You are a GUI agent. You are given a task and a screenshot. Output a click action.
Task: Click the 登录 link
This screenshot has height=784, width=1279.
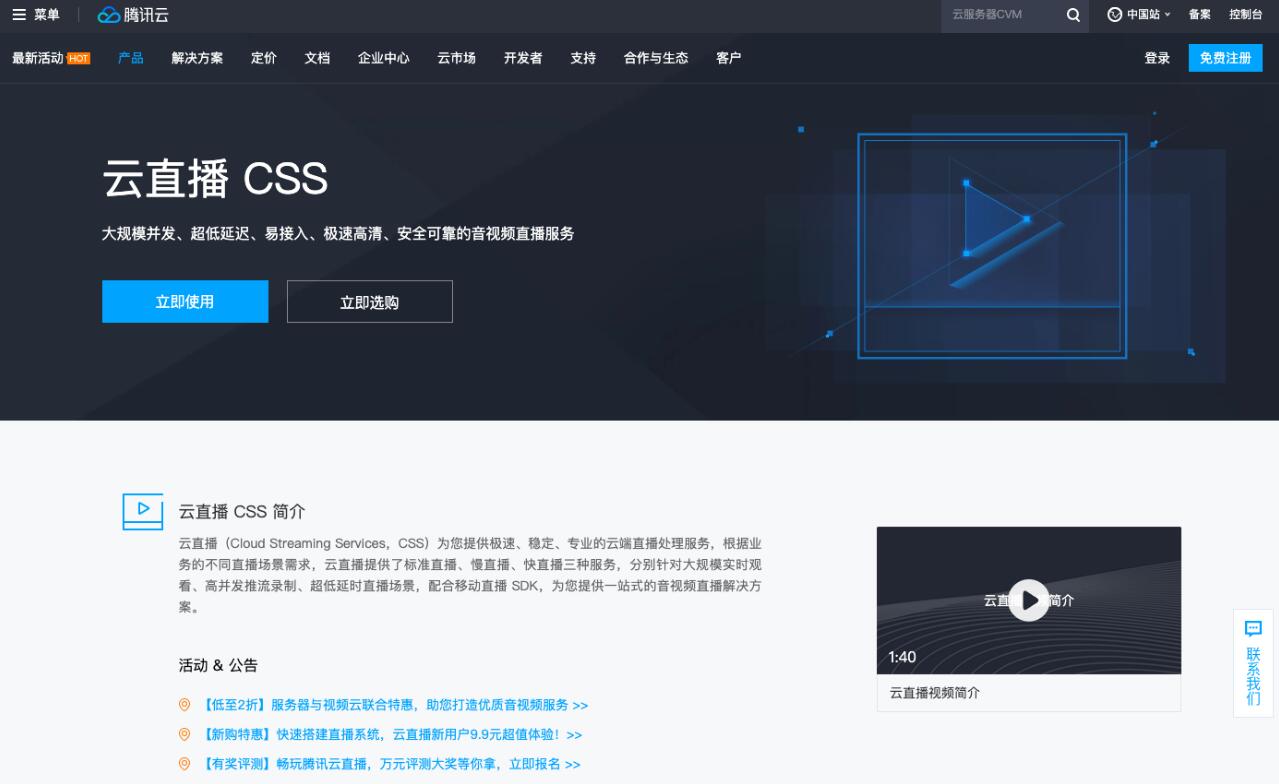(x=1157, y=58)
